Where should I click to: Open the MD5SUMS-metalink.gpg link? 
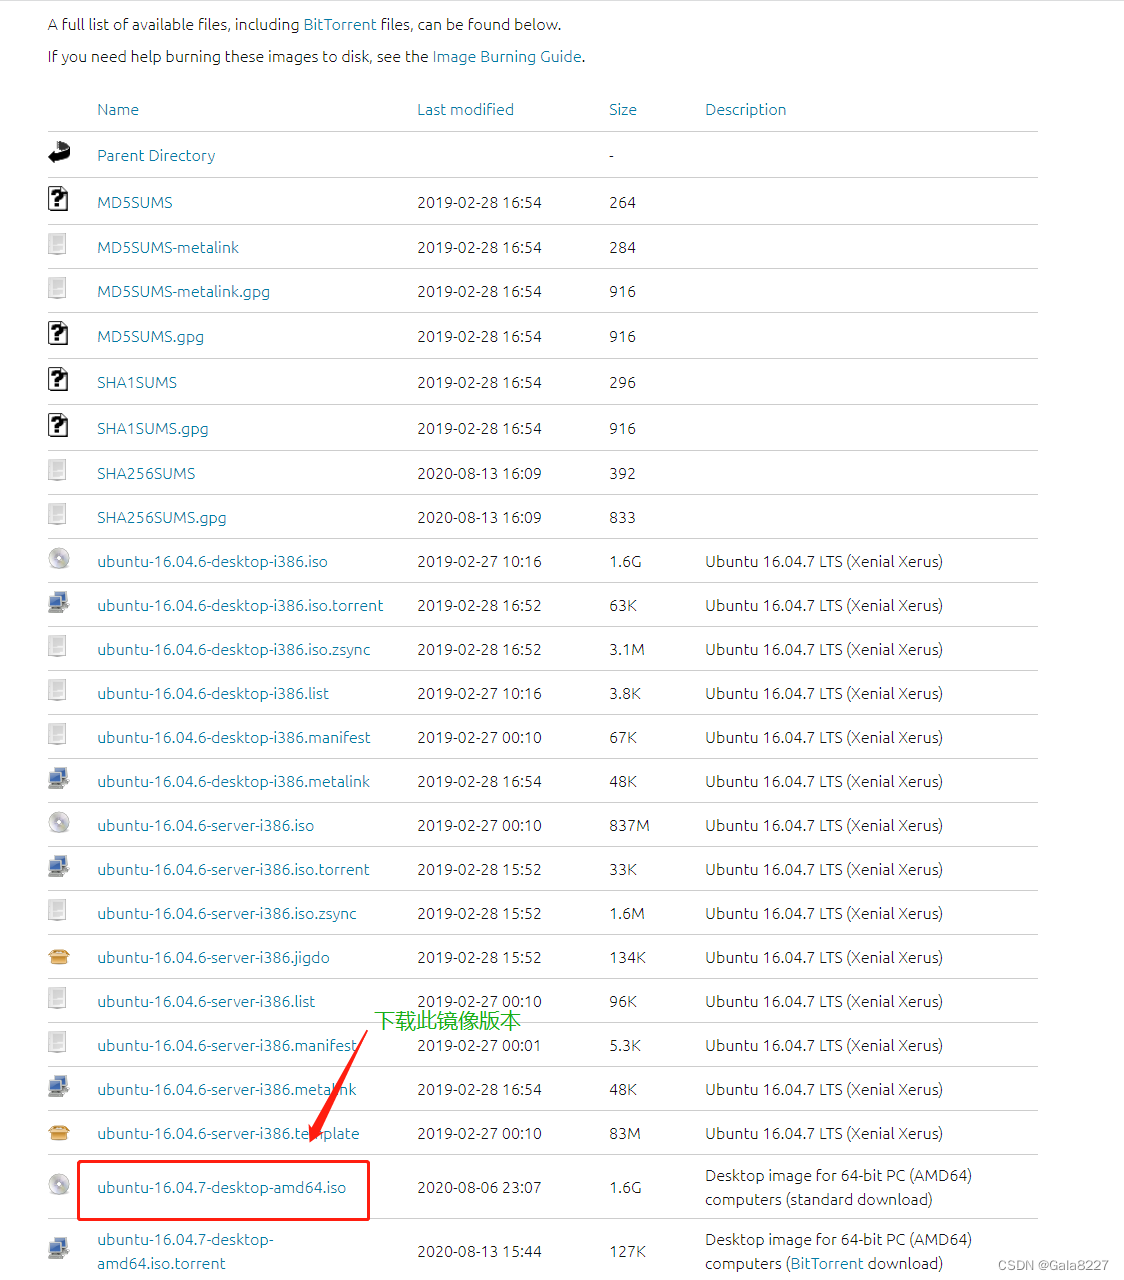pyautogui.click(x=183, y=291)
